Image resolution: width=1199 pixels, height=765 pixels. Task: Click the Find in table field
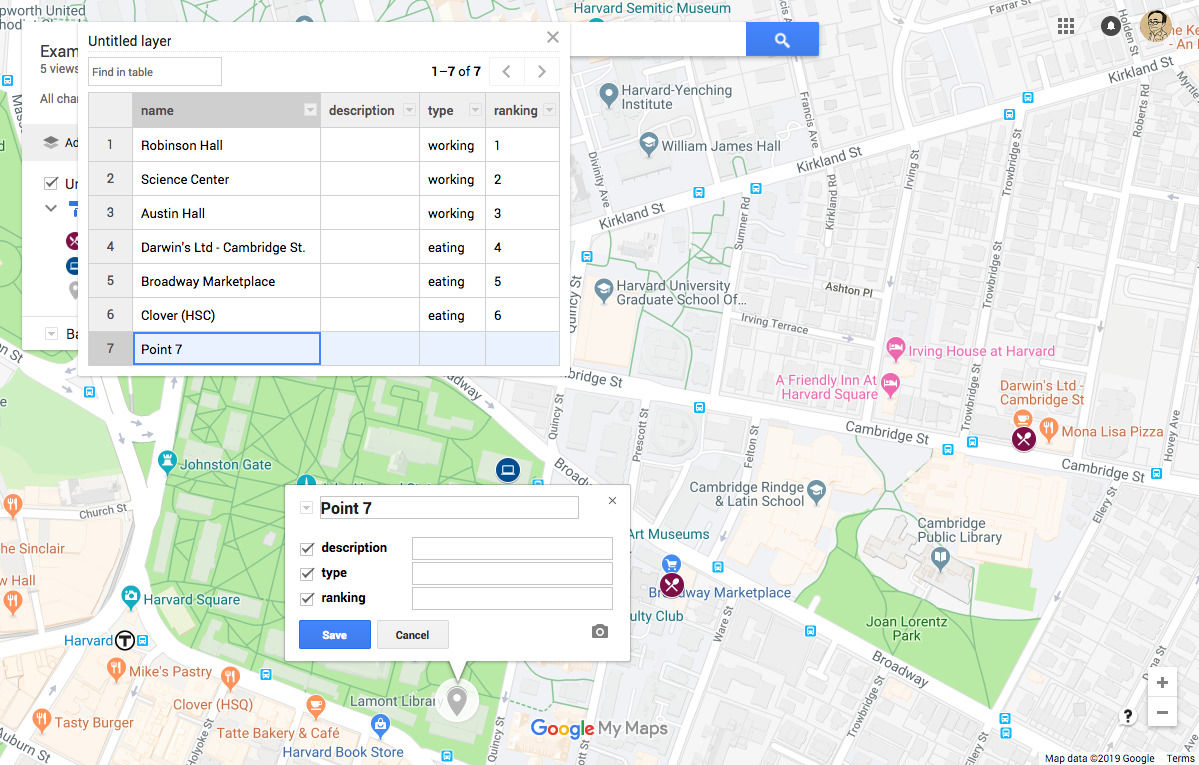pyautogui.click(x=154, y=72)
